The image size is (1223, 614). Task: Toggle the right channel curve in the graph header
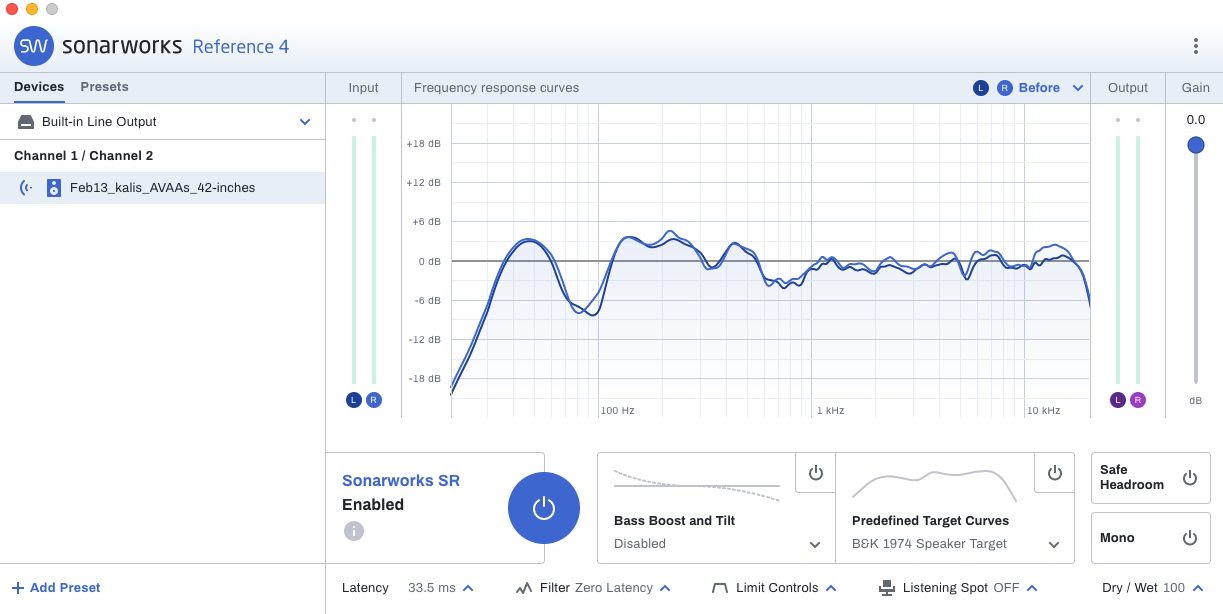point(1005,88)
